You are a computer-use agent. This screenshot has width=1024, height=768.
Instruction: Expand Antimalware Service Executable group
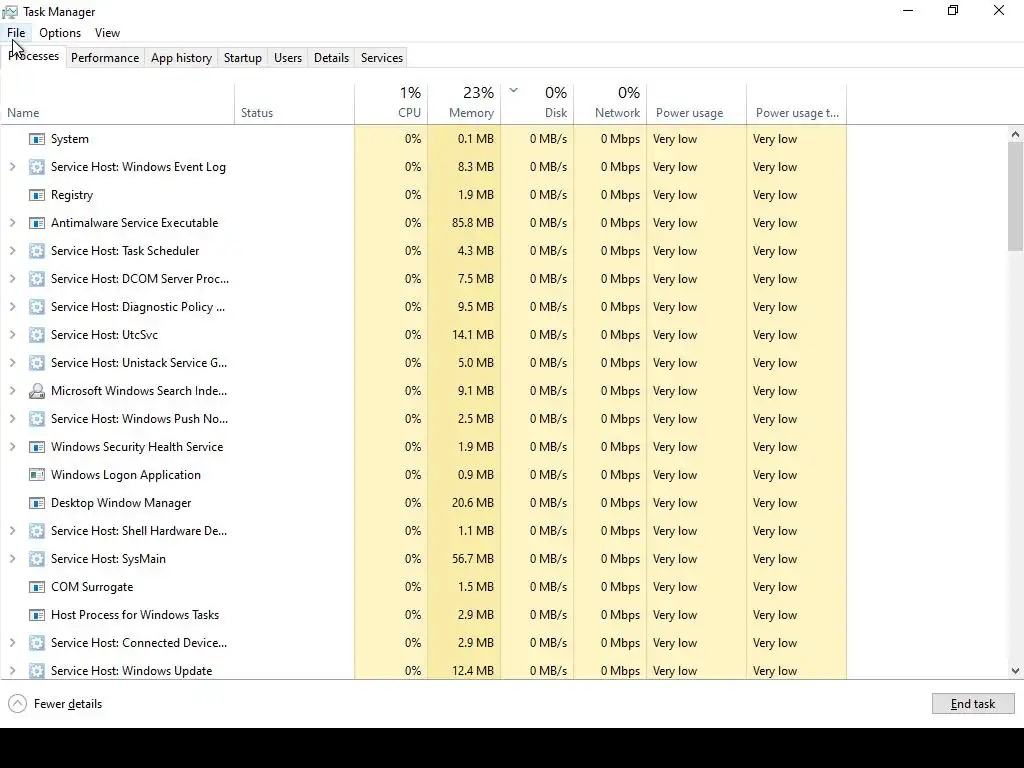(12, 223)
